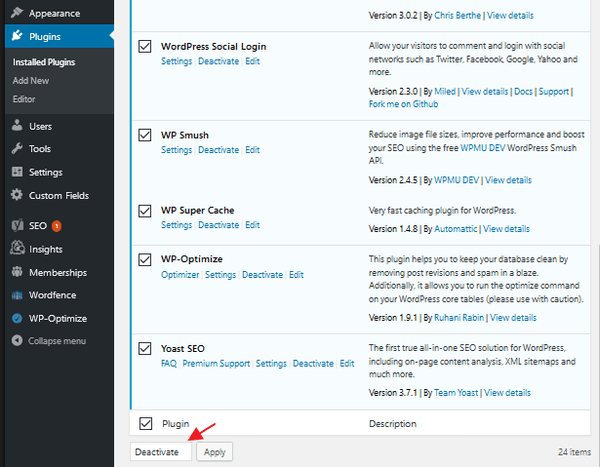
Task: Open WP-Optimize plugin Settings link
Action: click(x=220, y=275)
